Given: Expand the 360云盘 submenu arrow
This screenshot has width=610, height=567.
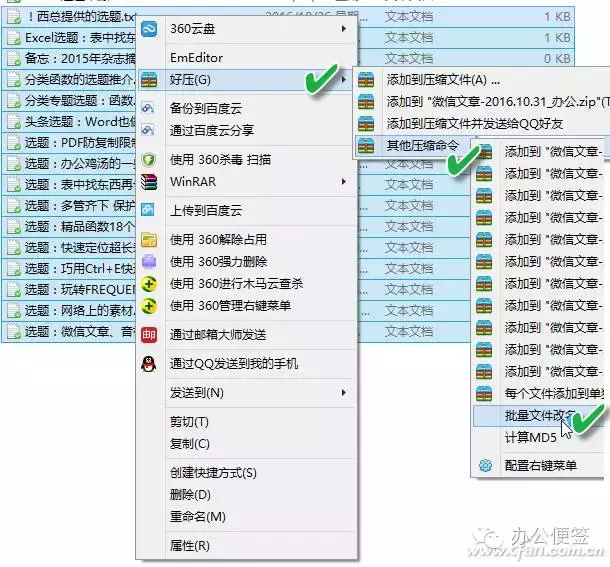Looking at the screenshot, I should point(344,29).
